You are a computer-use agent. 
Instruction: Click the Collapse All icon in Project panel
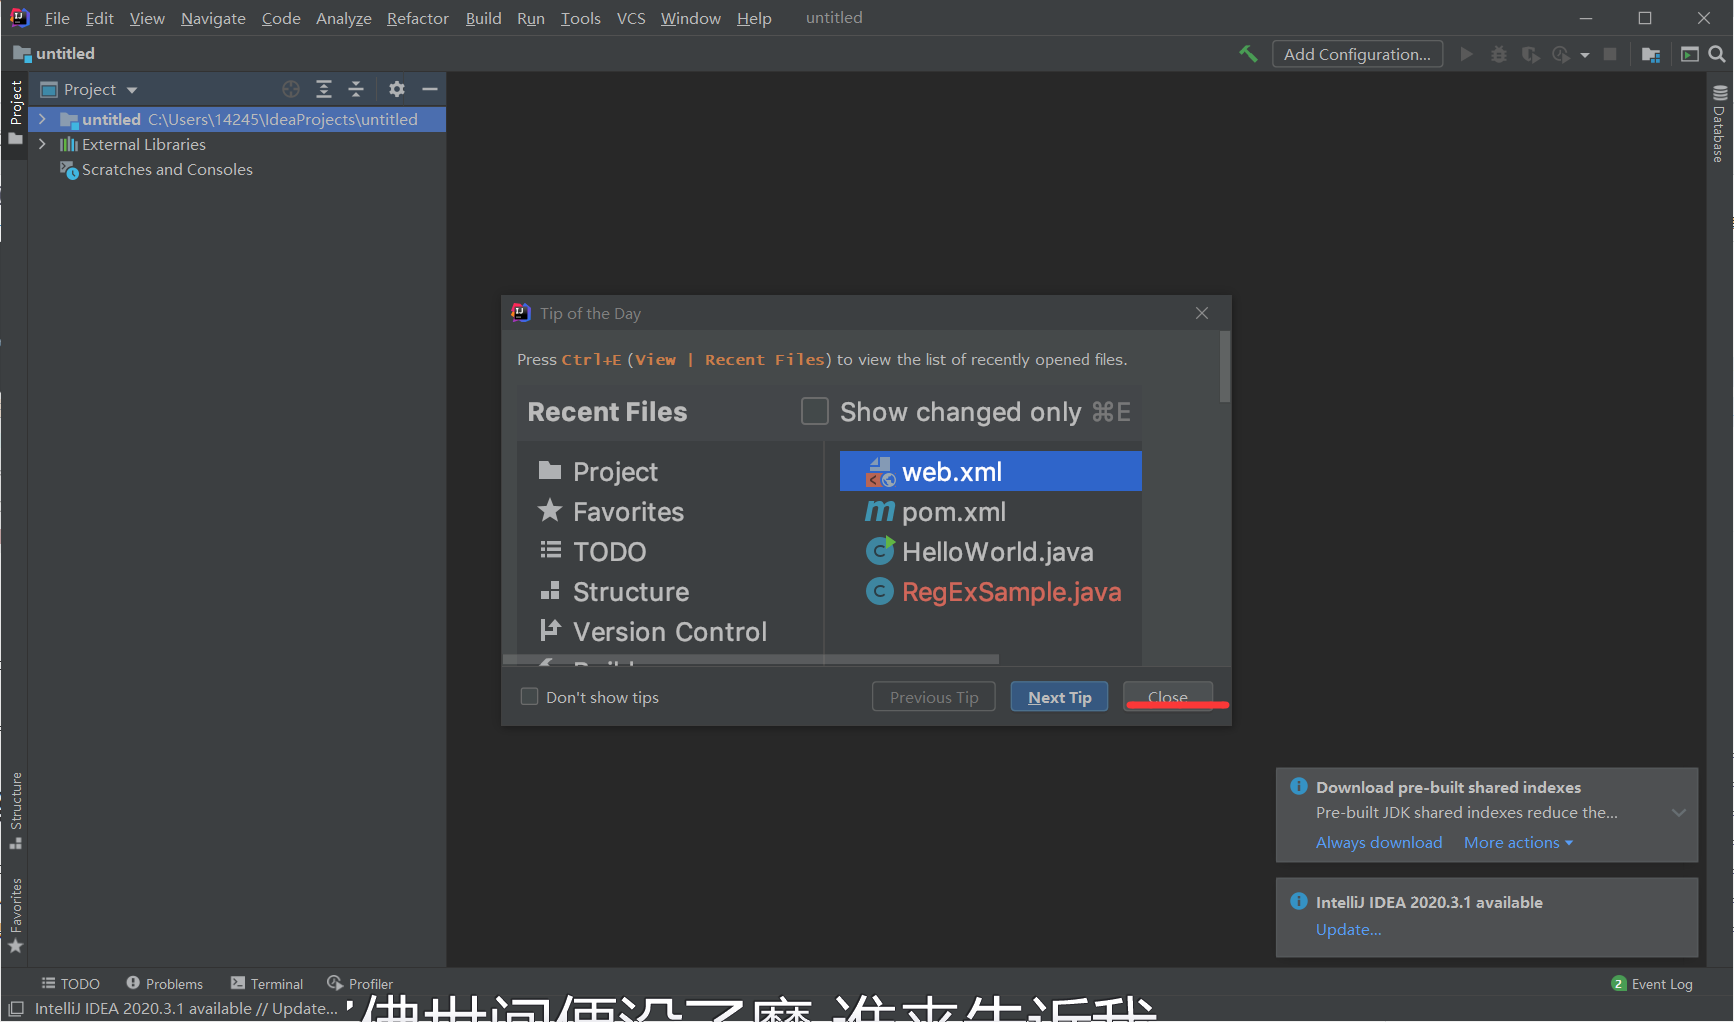356,89
